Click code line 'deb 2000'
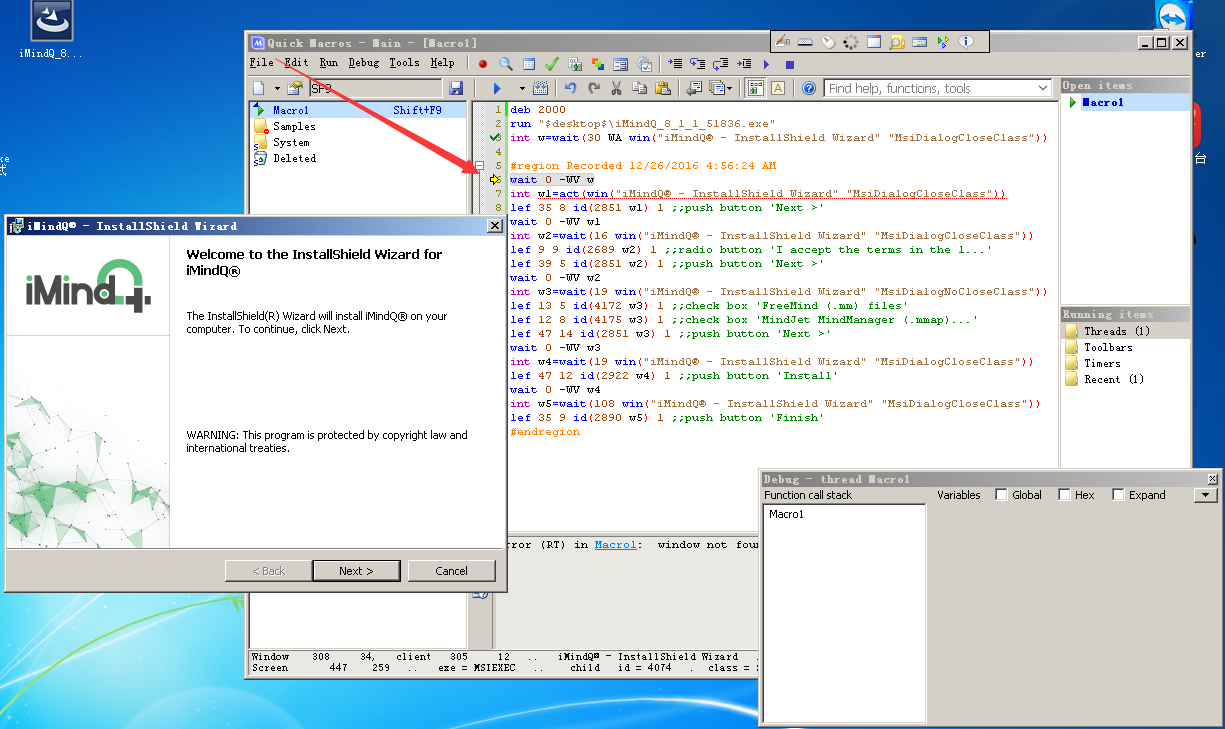This screenshot has height=729, width=1225. 537,109
